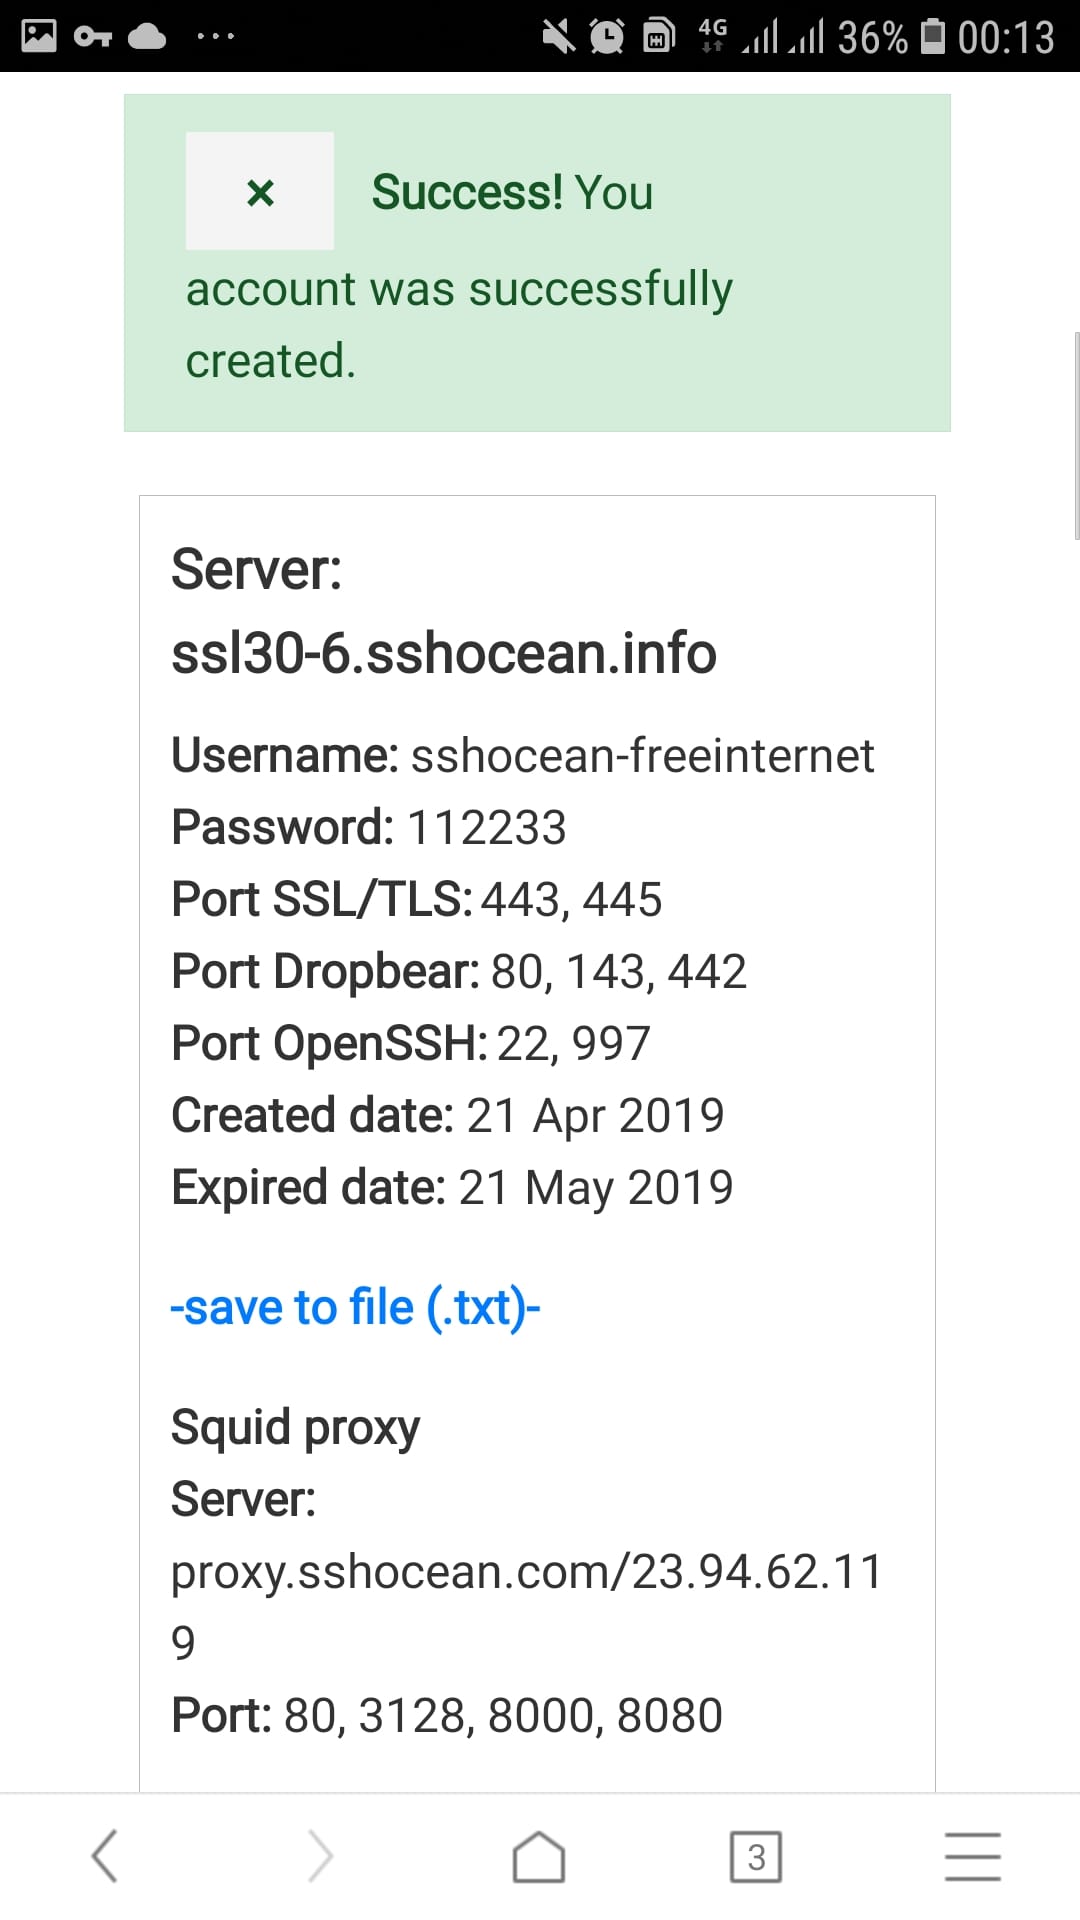Tap the VPN key status icon
This screenshot has width=1080, height=1920.
tap(93, 37)
